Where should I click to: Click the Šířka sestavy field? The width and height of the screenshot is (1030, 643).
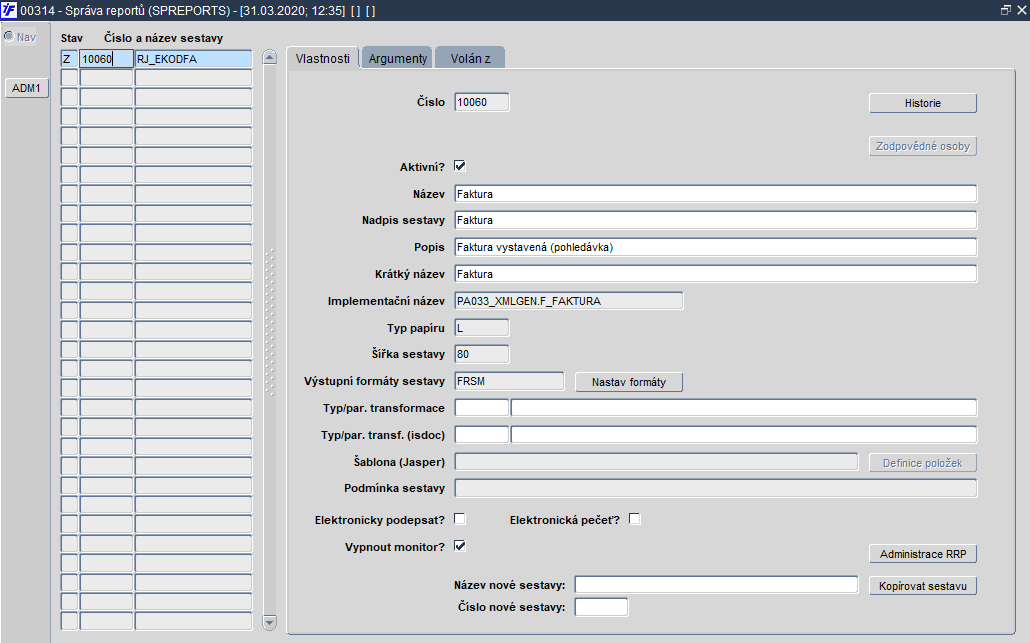(481, 354)
